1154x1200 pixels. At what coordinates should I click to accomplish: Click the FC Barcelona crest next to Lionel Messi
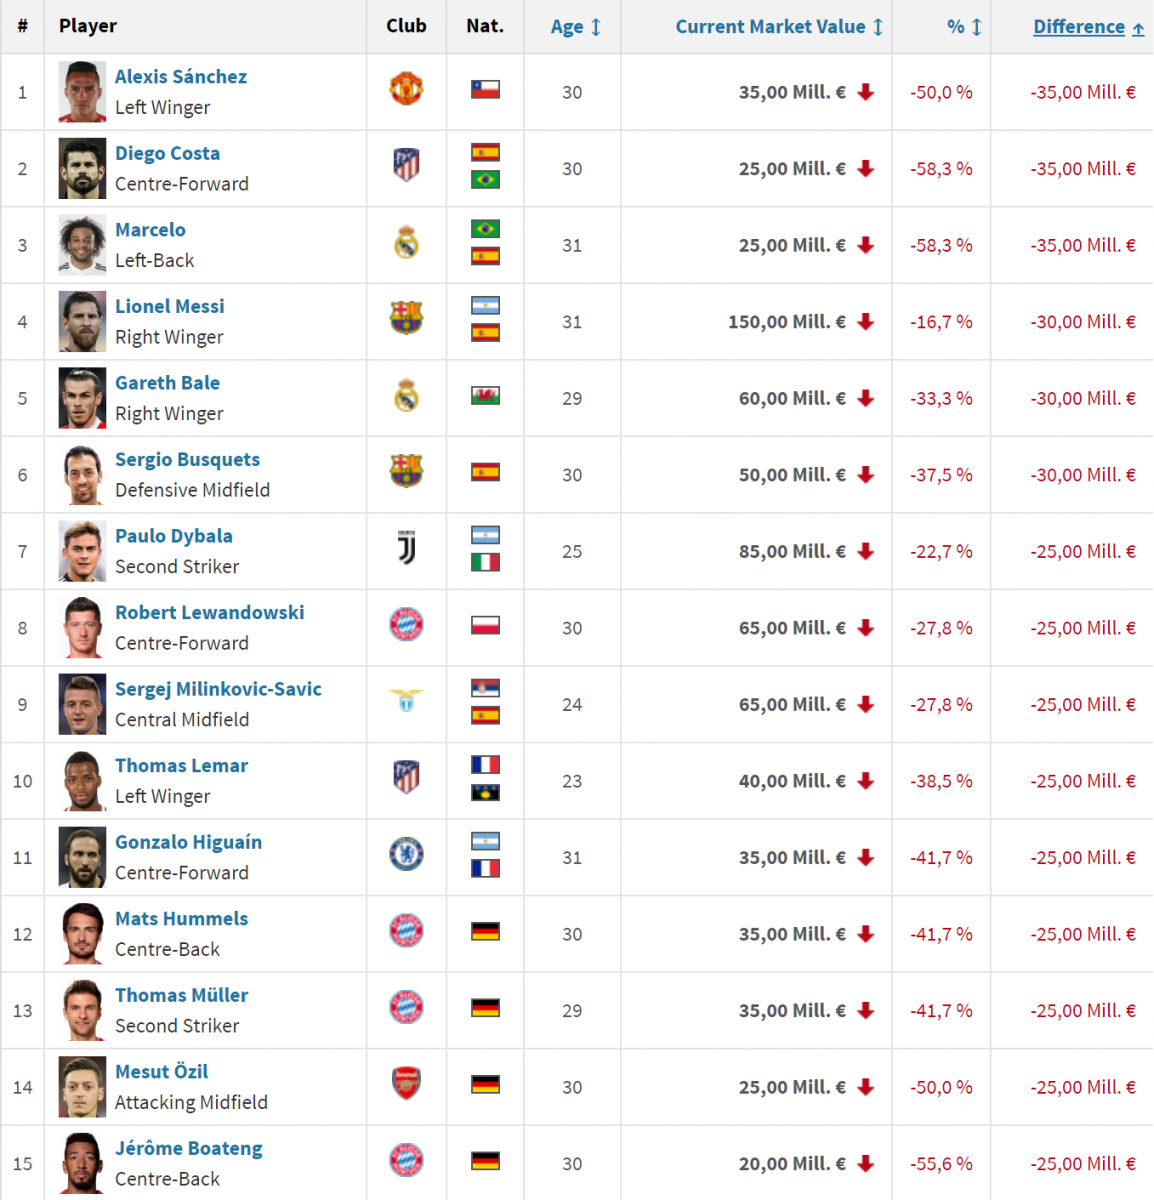pos(406,318)
